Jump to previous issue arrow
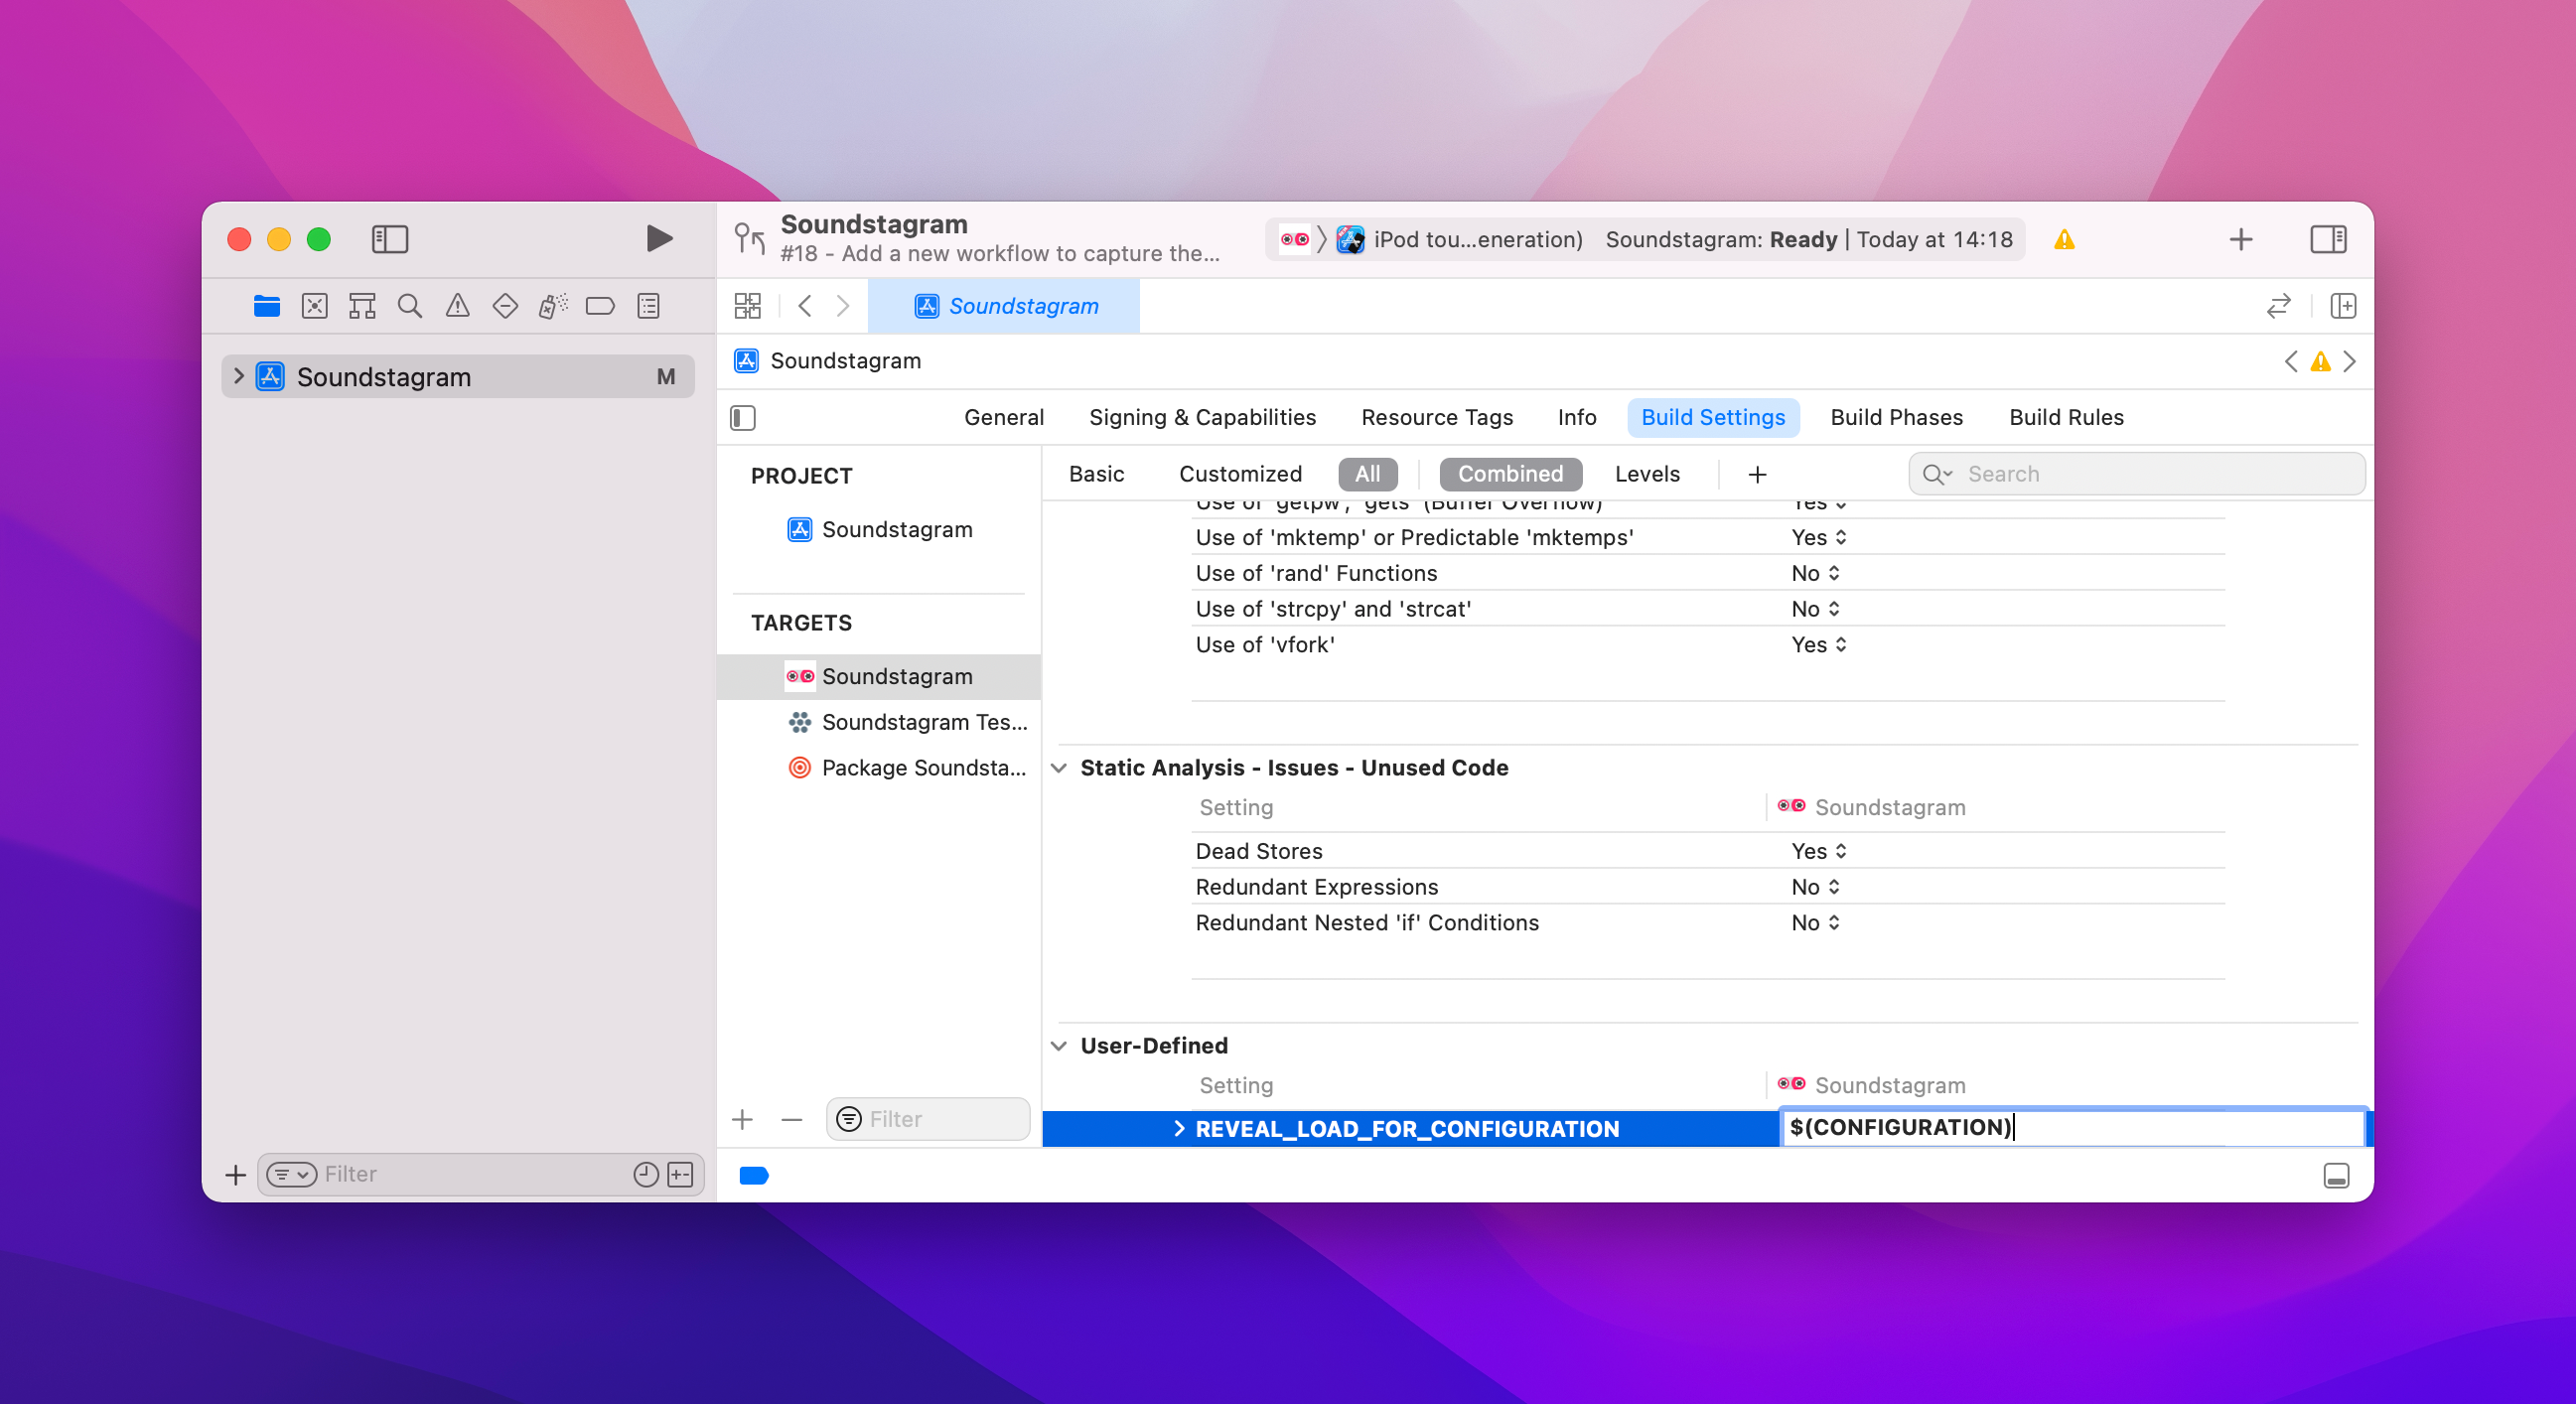The width and height of the screenshot is (2576, 1404). tap(2291, 361)
